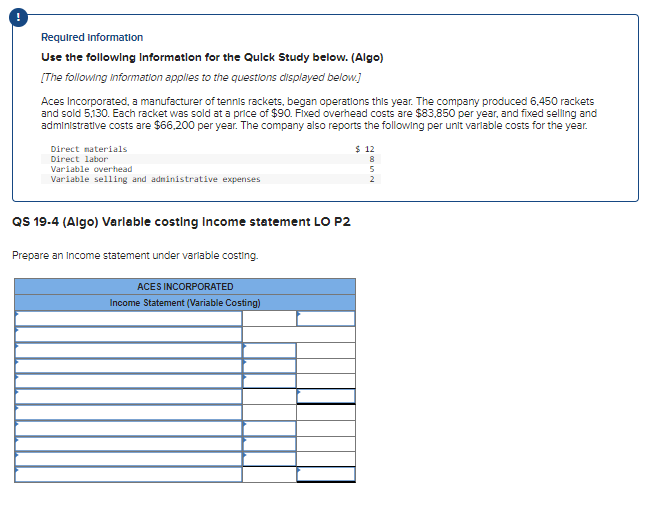Viewport: 668px width, 523px height.
Task: Select the eighth row middle amount field
Action: point(269,428)
